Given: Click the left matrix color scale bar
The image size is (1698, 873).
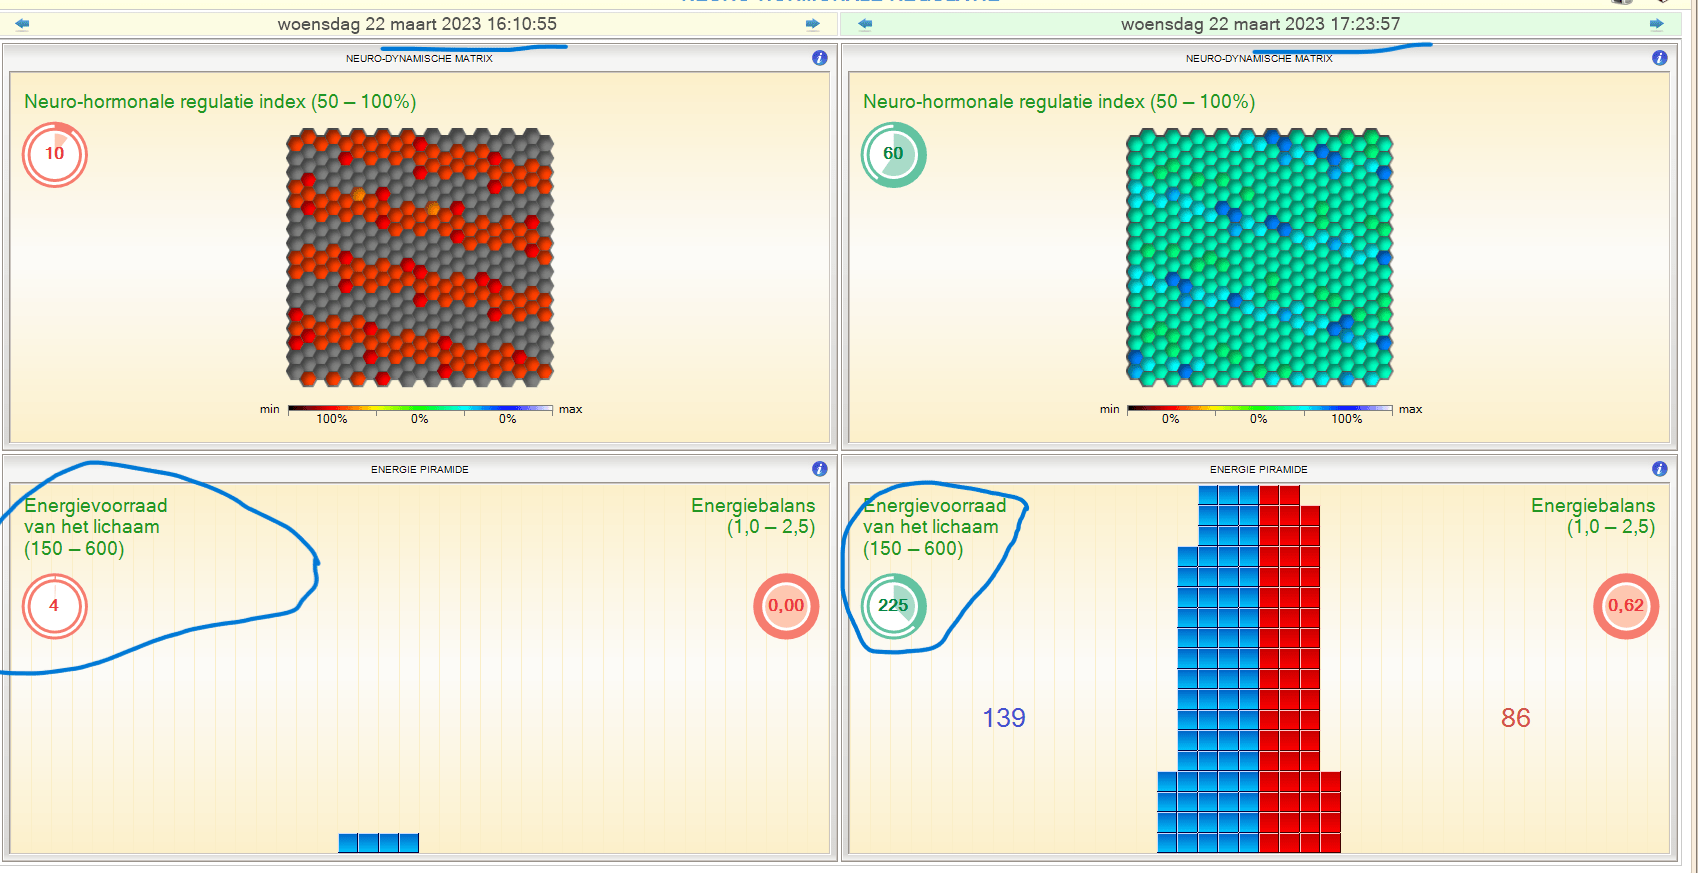Looking at the screenshot, I should [x=420, y=409].
